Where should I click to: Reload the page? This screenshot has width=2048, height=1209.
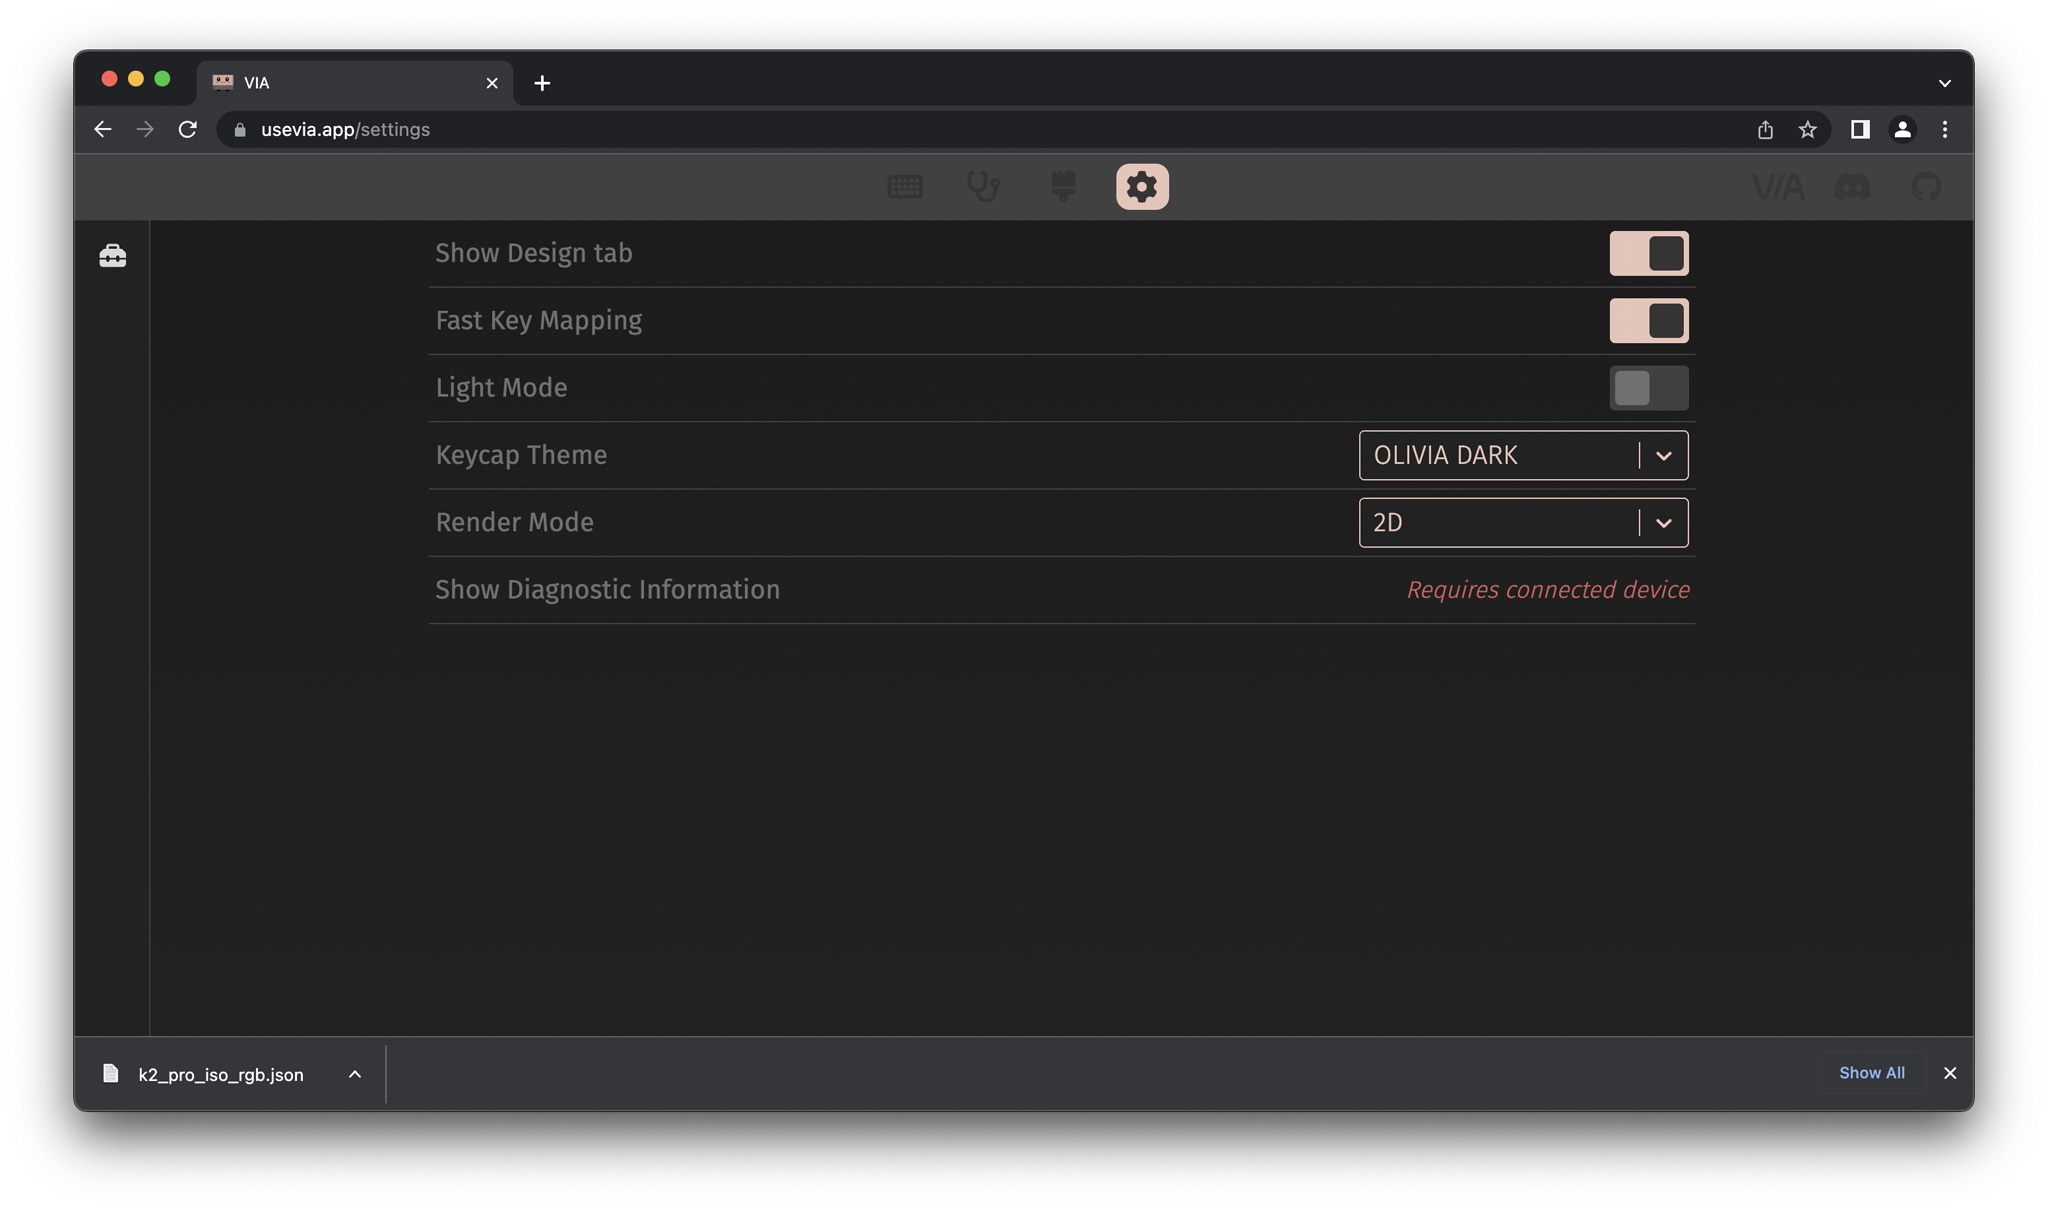[x=187, y=130]
